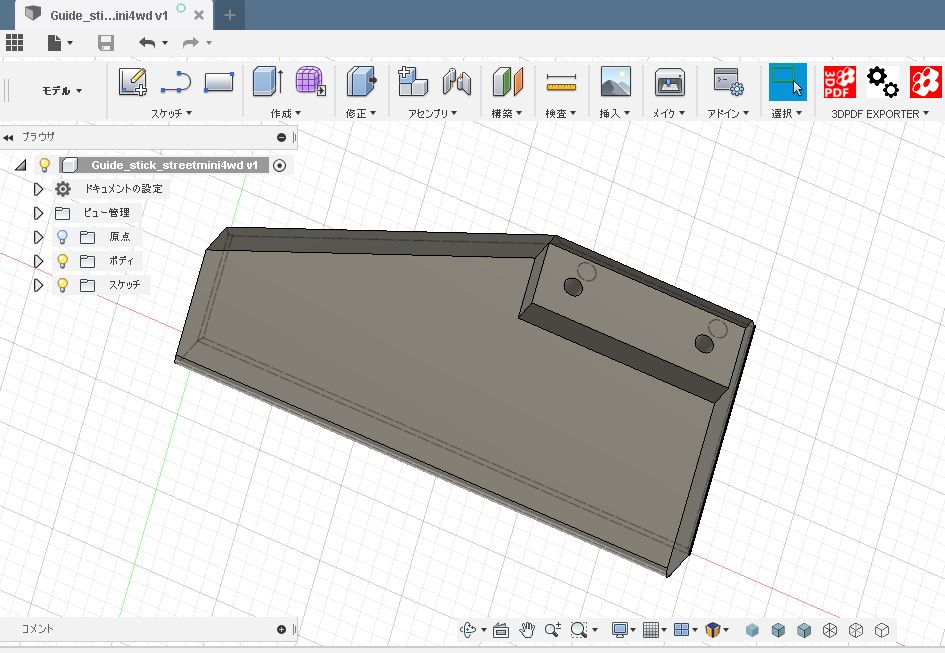The image size is (945, 653).
Task: Open Grid and Snaps settings
Action: pos(651,630)
